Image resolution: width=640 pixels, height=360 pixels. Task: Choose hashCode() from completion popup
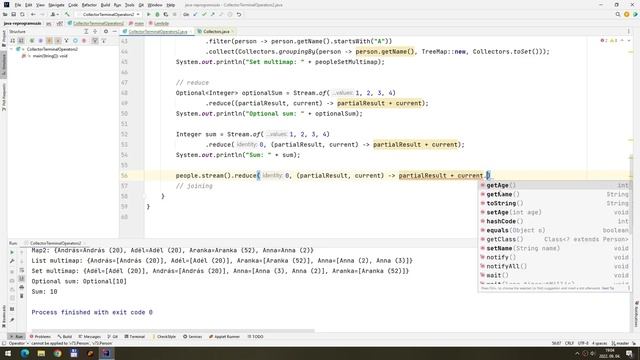click(x=555, y=221)
